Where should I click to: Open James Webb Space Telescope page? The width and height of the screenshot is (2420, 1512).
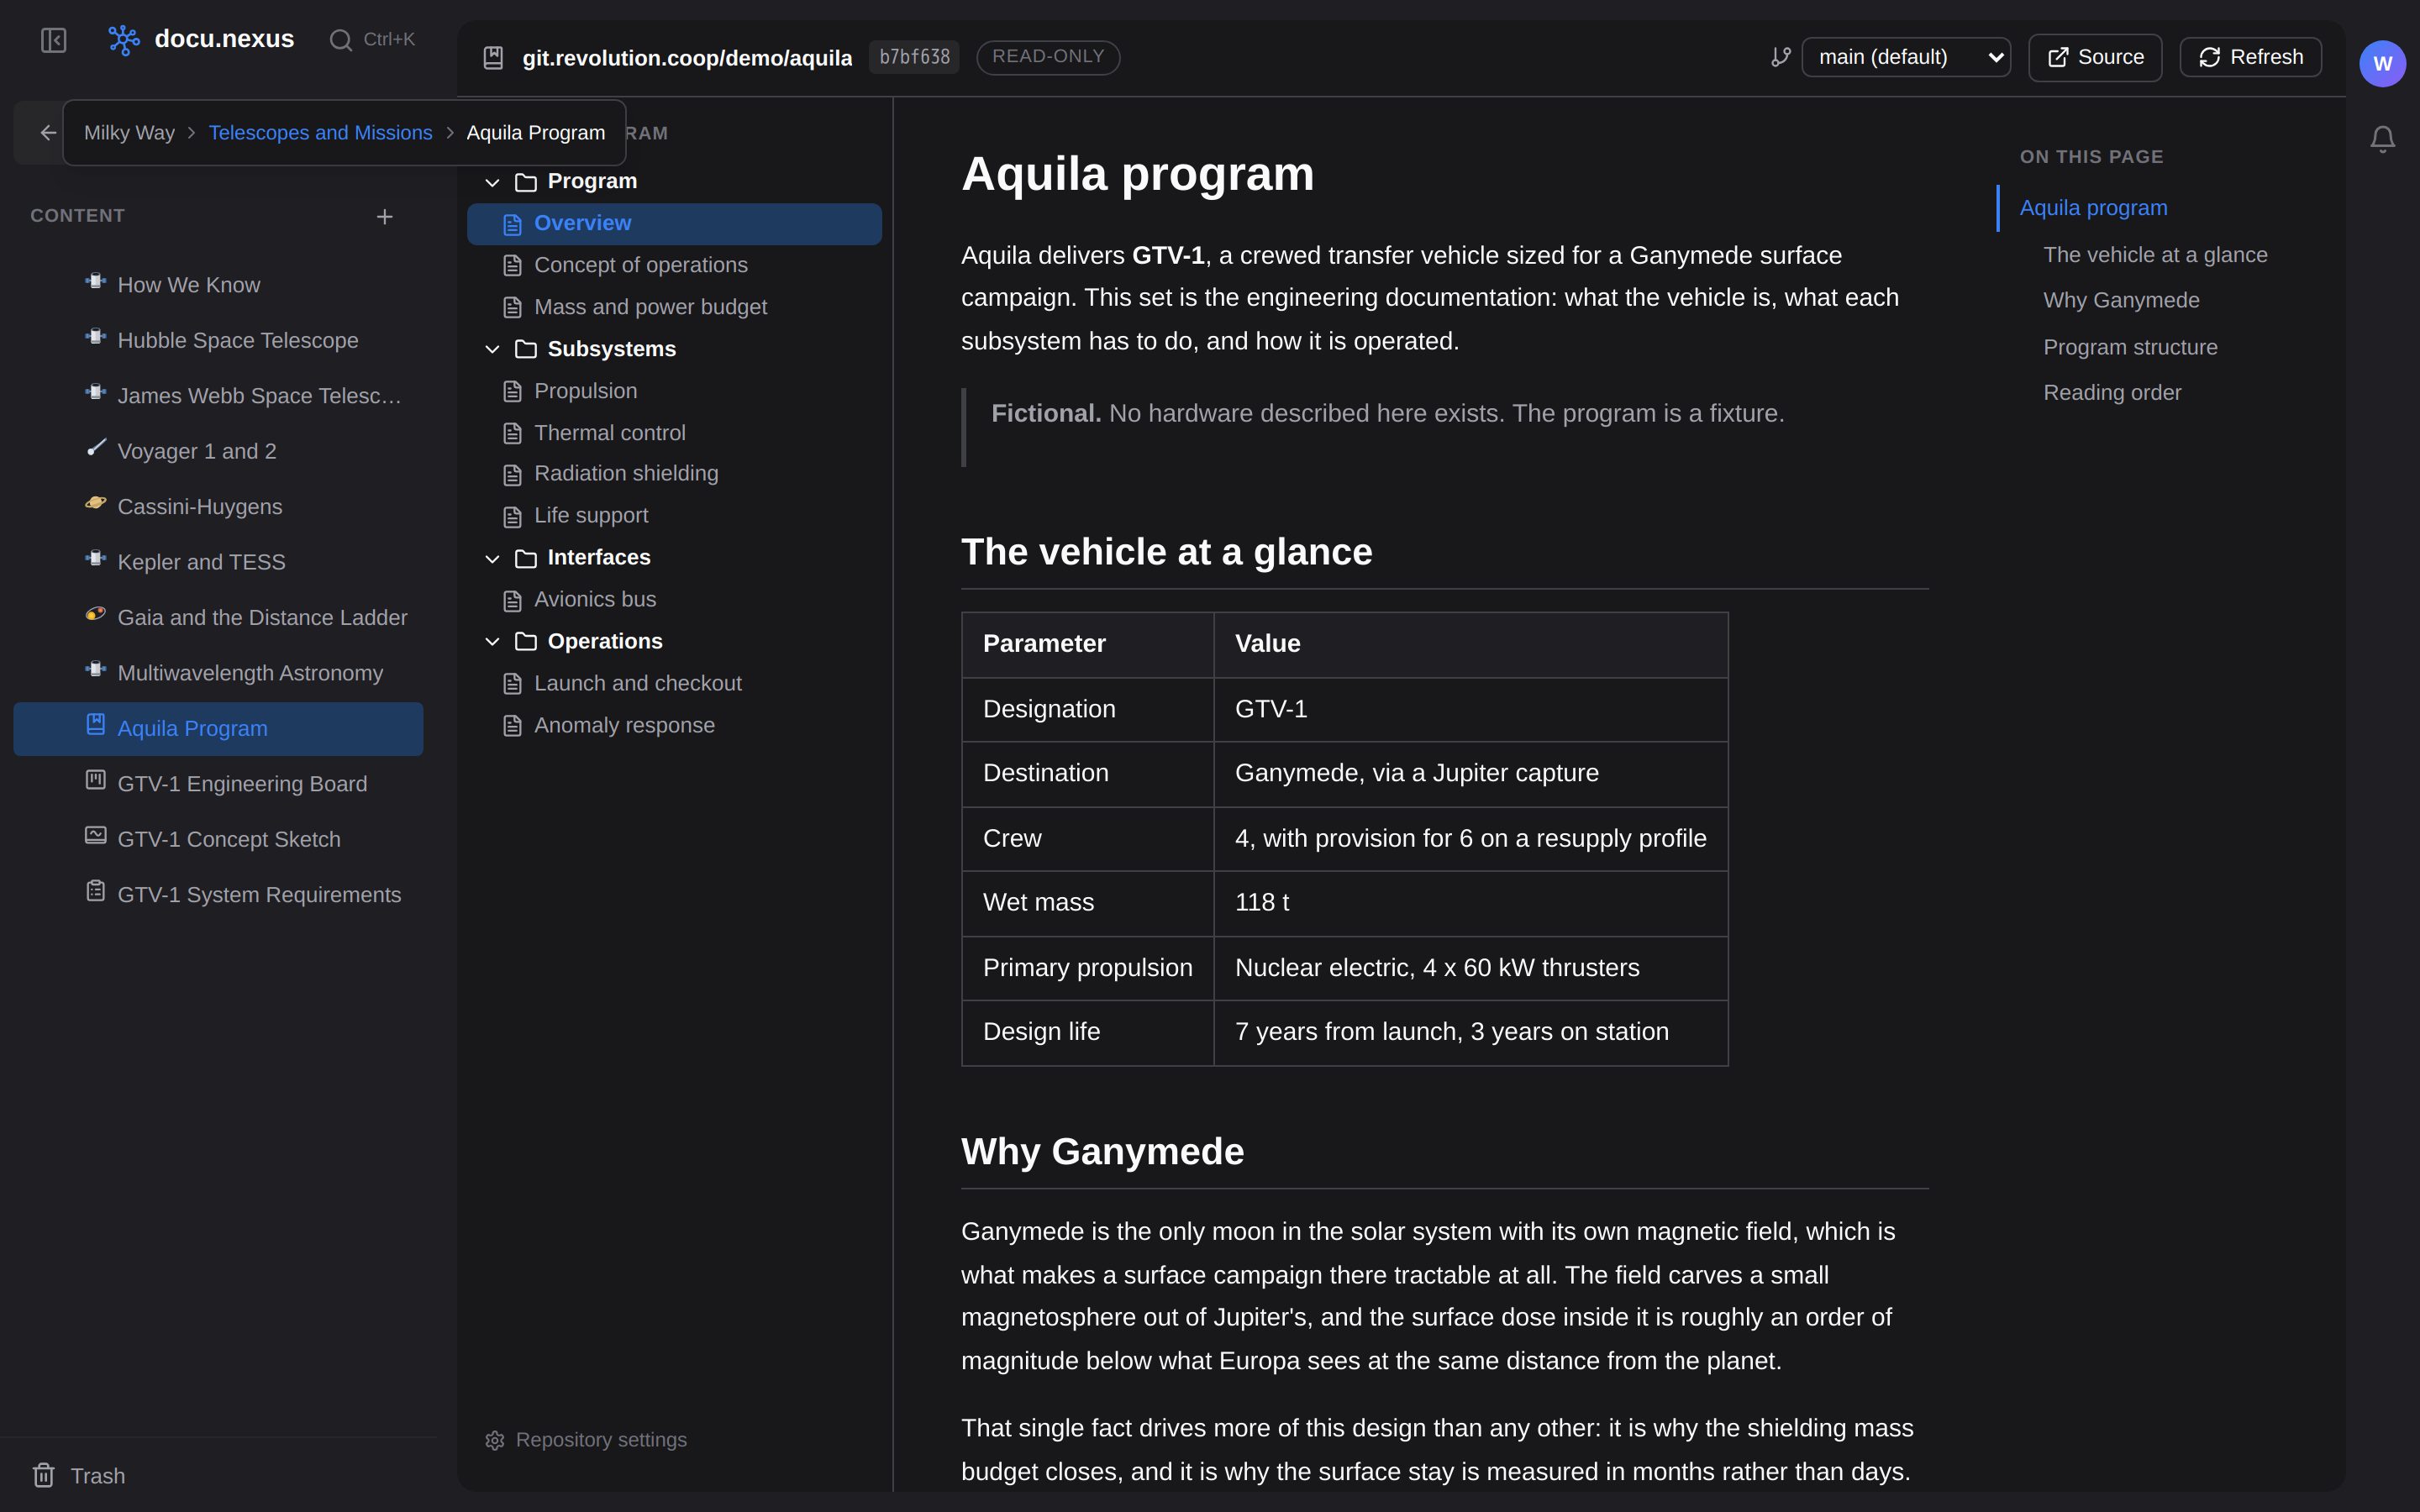click(x=218, y=396)
